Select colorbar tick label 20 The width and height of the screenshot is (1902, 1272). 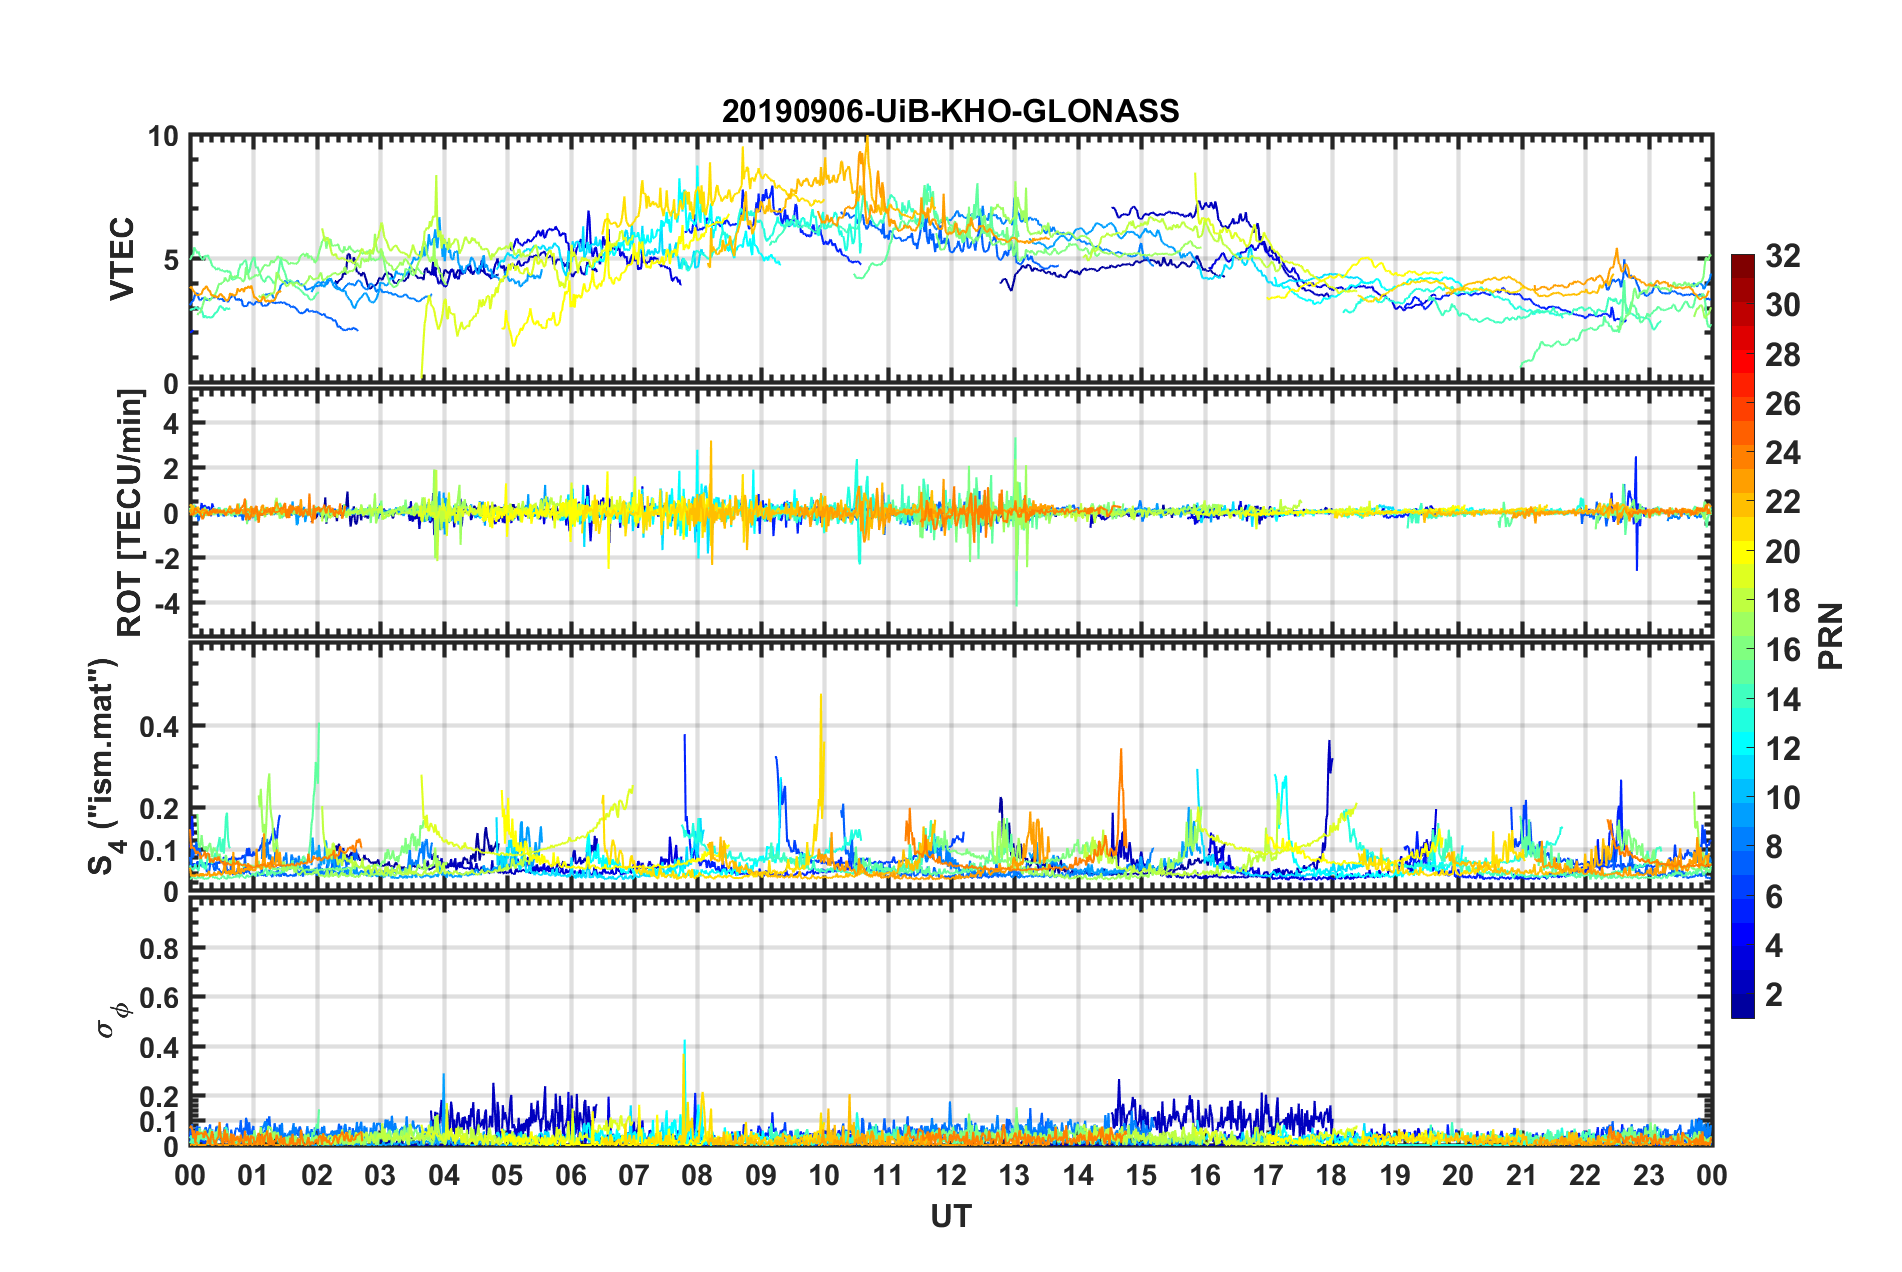coord(1782,551)
